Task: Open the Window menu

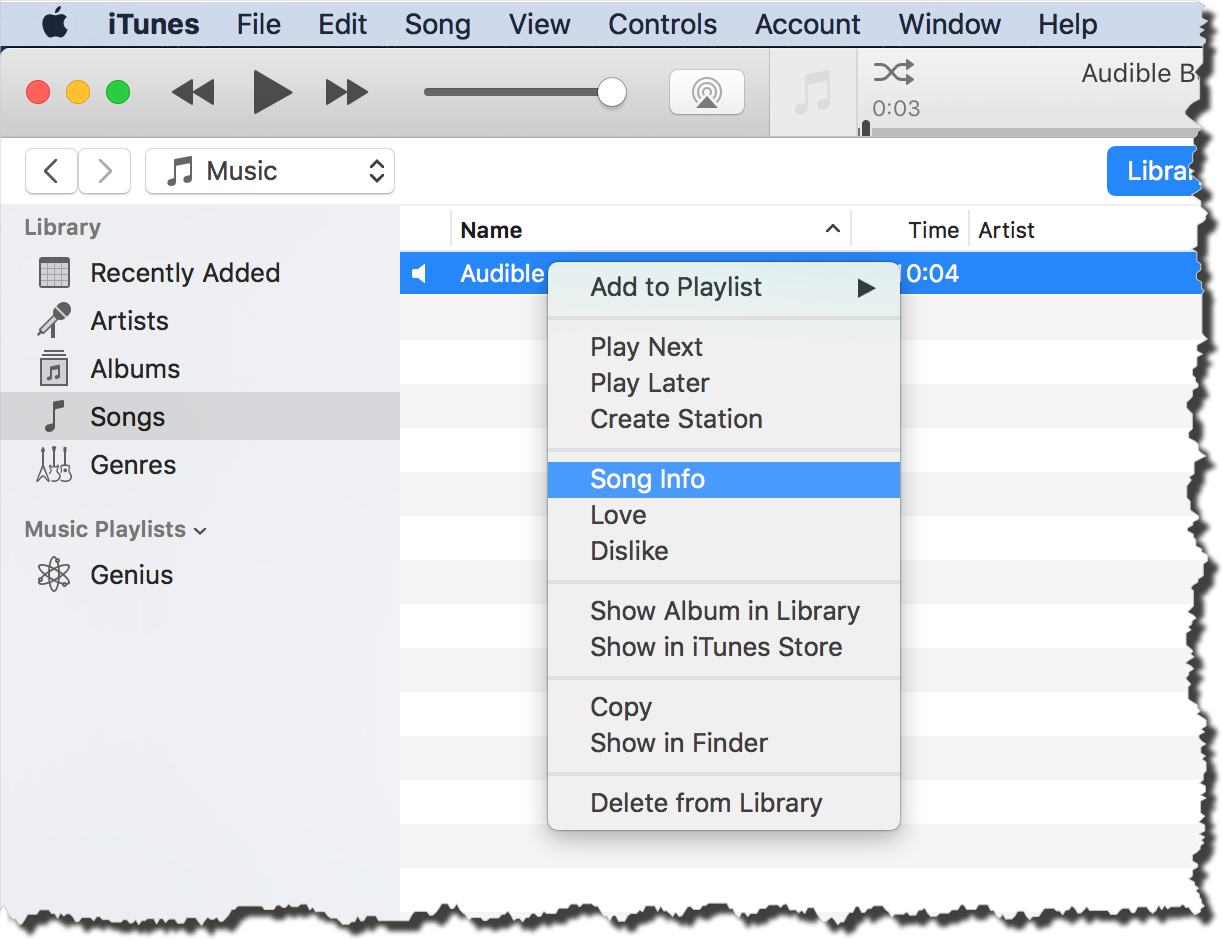Action: 950,24
